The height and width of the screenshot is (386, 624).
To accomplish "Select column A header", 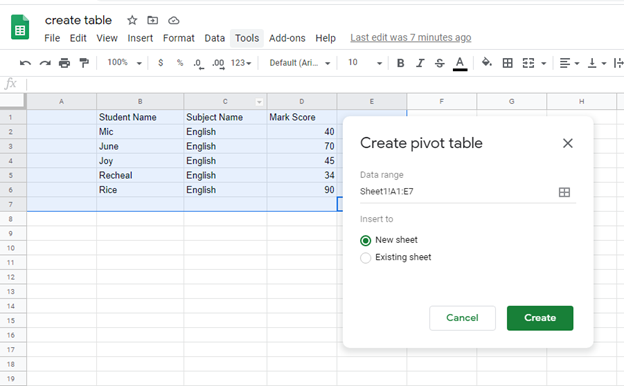I will click(x=61, y=101).
